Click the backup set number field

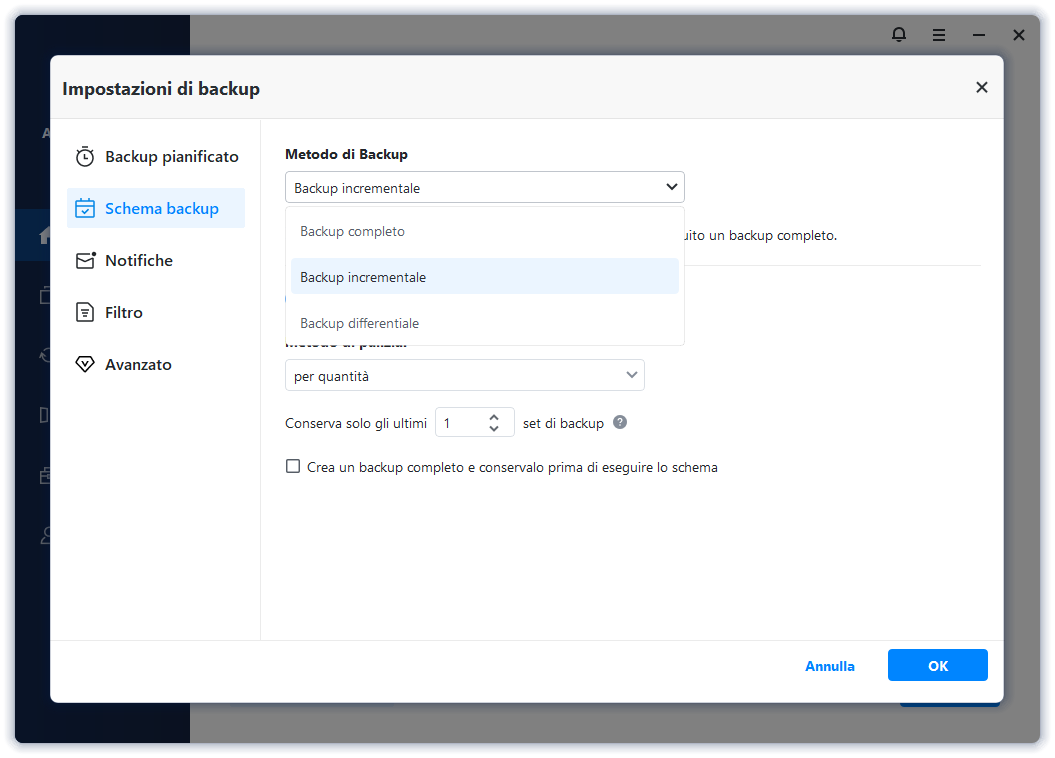coord(460,423)
